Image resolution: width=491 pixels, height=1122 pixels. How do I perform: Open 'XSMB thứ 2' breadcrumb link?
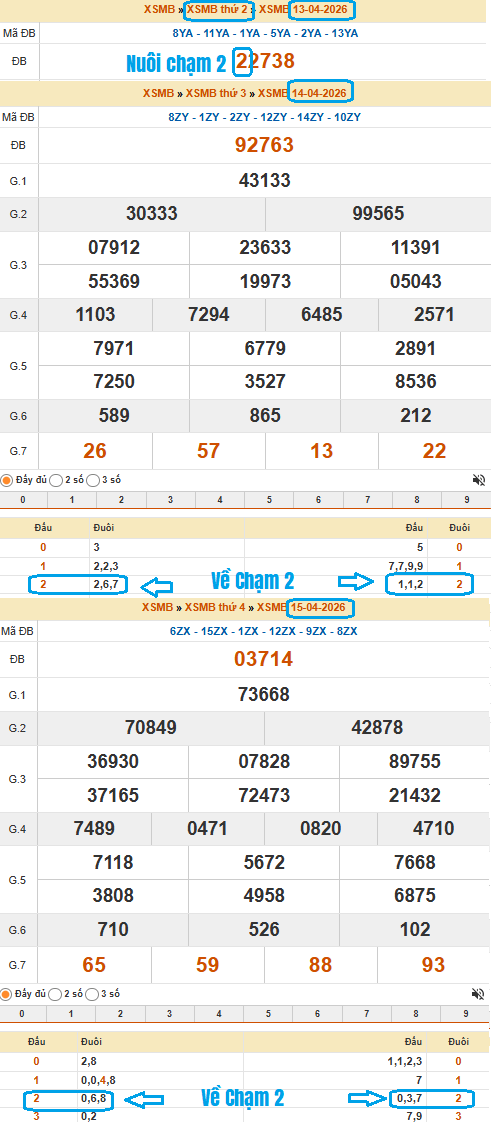coord(218,10)
